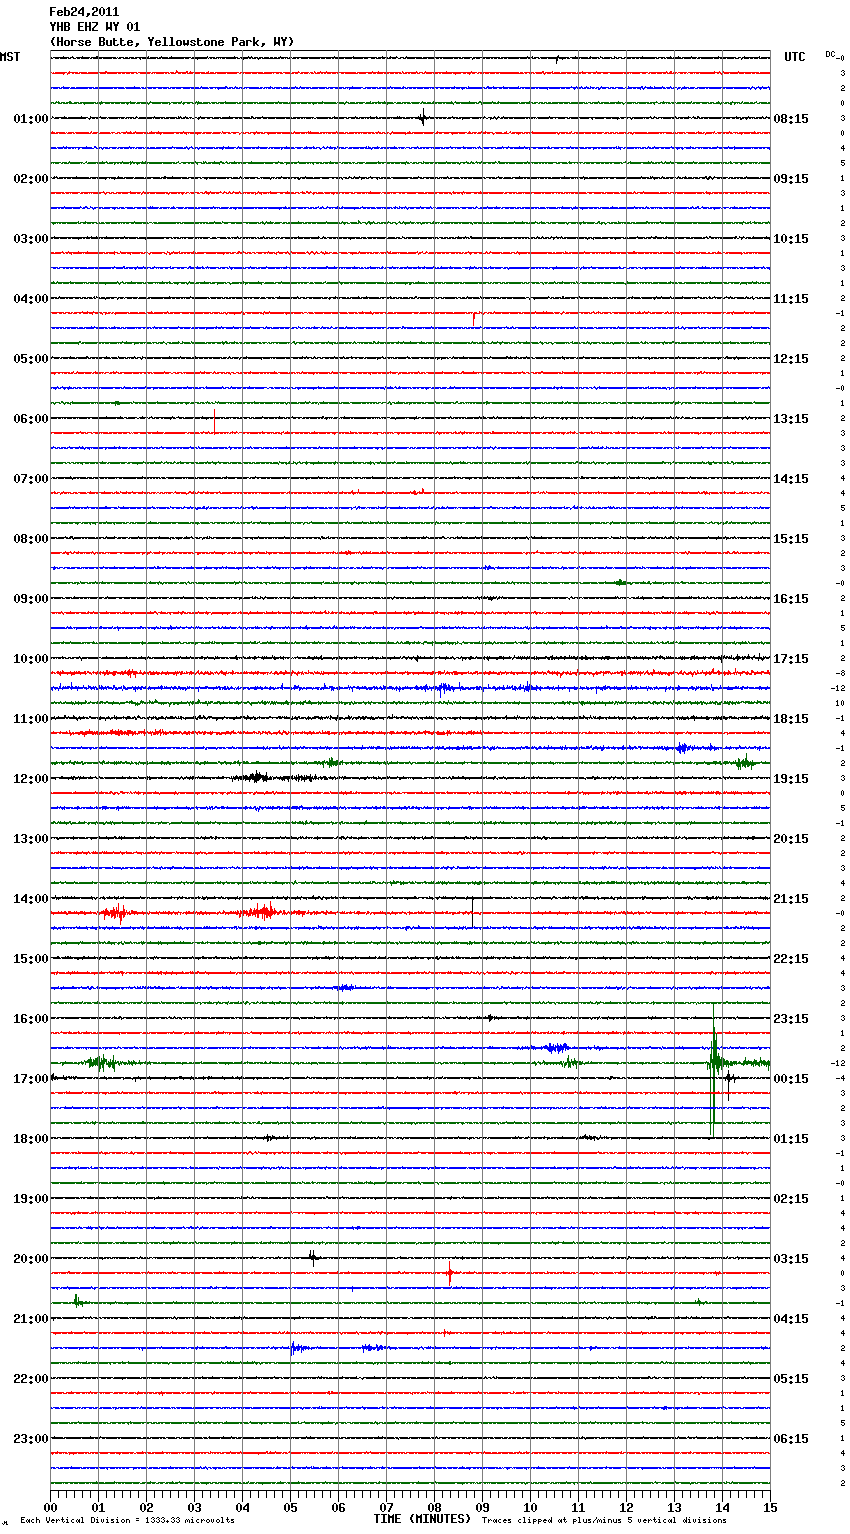This screenshot has height=1534, width=850.
Task: Select the 04:00 MST time label
Action: (31, 299)
